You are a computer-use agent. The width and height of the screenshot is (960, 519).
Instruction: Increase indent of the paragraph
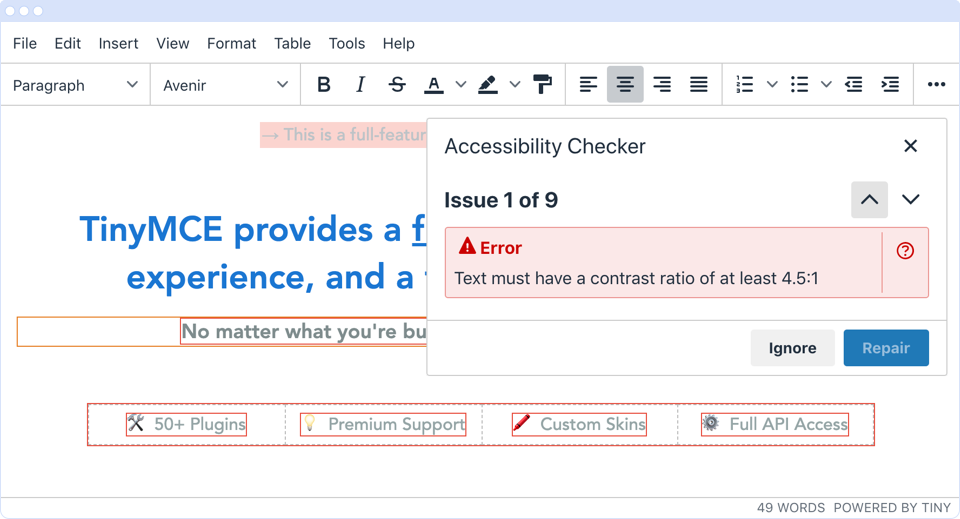pyautogui.click(x=890, y=84)
